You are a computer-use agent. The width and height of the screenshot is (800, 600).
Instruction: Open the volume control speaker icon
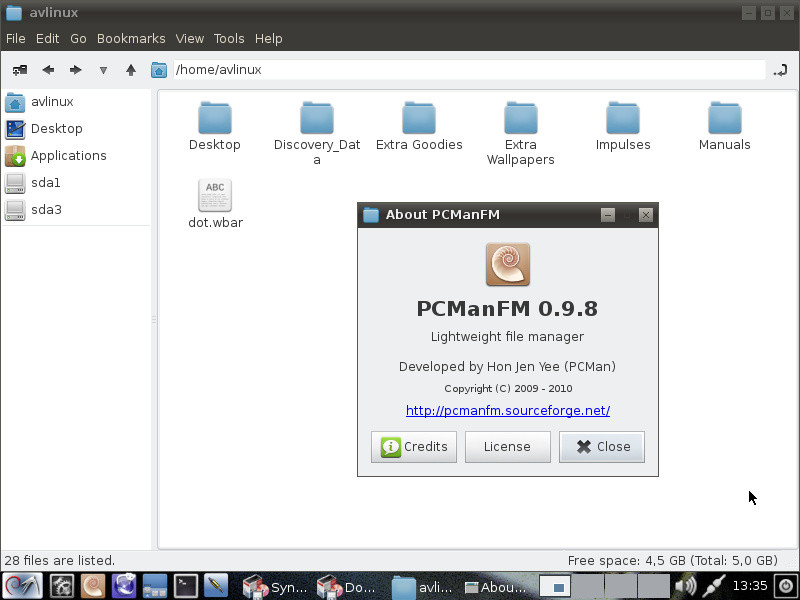685,587
